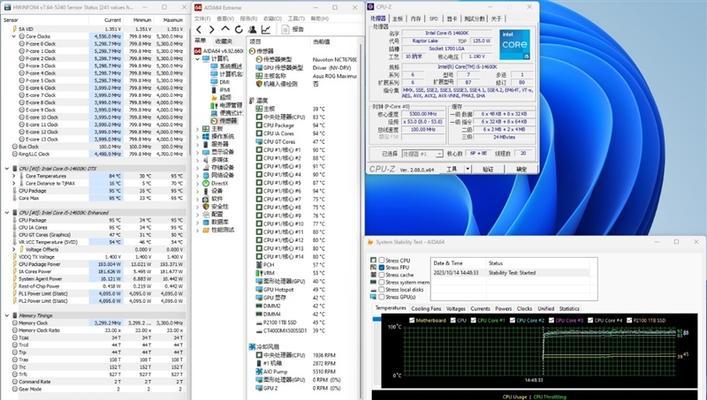Click the Stress GPU(s) monitor icon
This screenshot has height=400, width=707.
[373, 297]
